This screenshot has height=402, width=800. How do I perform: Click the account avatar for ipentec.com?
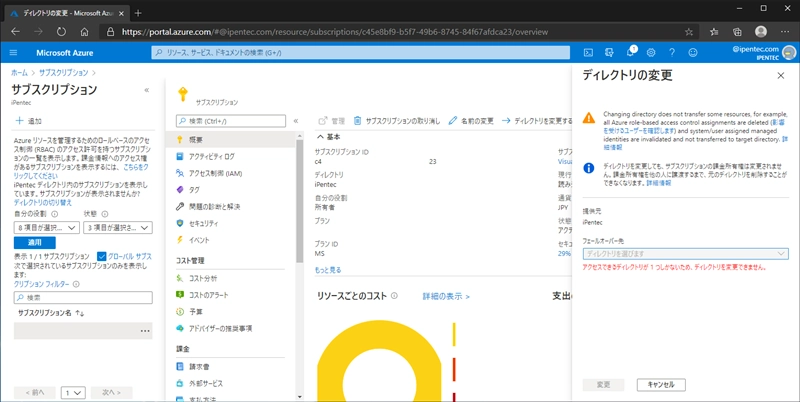[x=789, y=53]
